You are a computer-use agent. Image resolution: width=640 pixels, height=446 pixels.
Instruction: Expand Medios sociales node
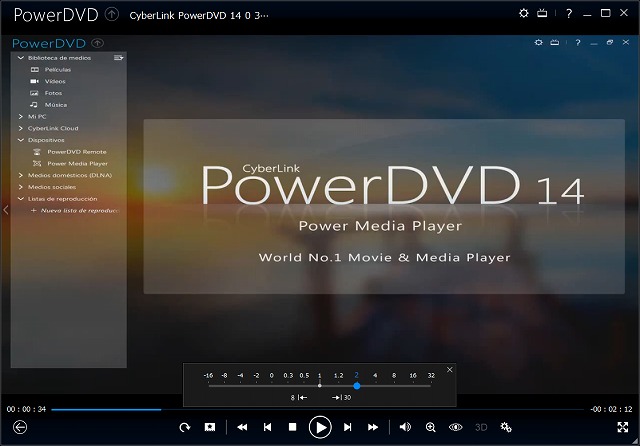click(20, 187)
